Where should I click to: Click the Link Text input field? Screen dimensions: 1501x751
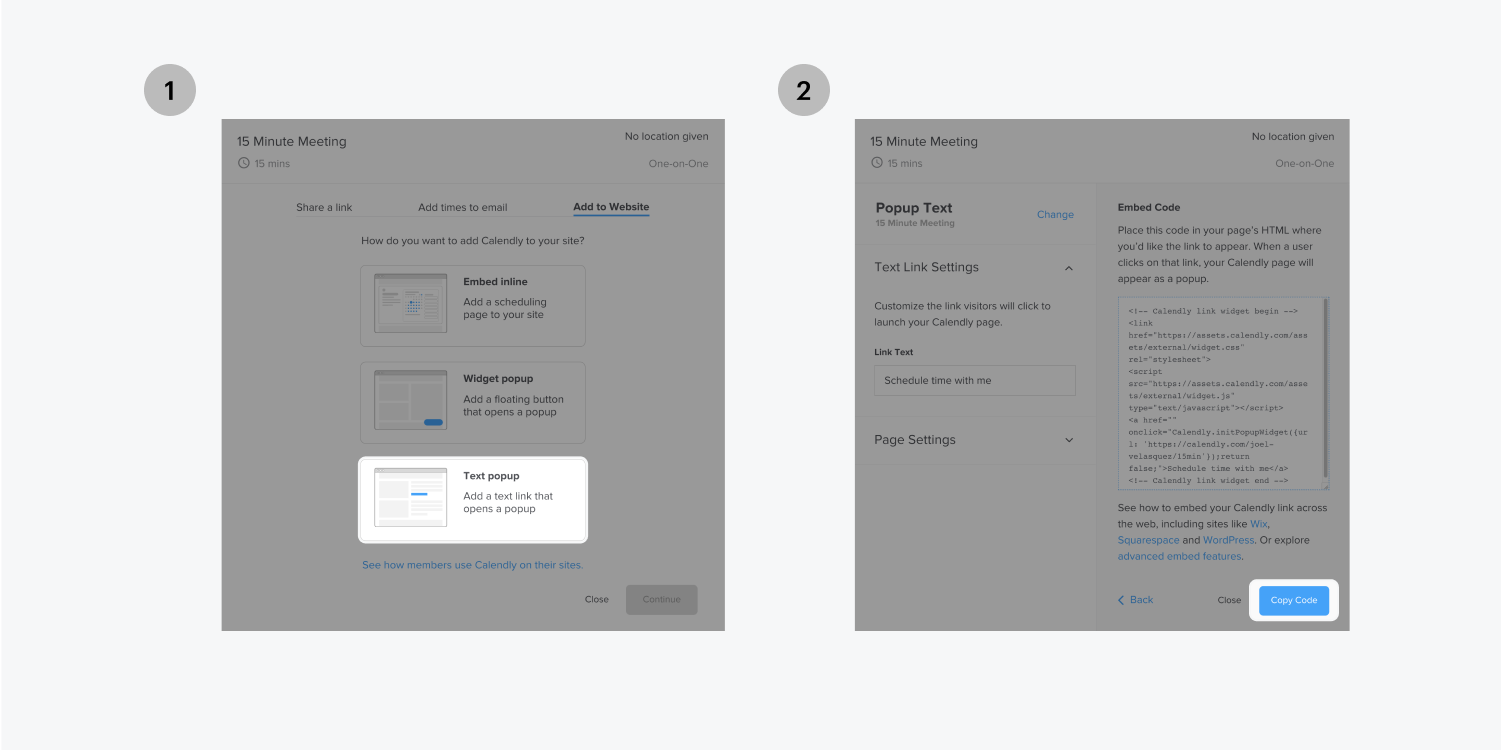(x=975, y=380)
